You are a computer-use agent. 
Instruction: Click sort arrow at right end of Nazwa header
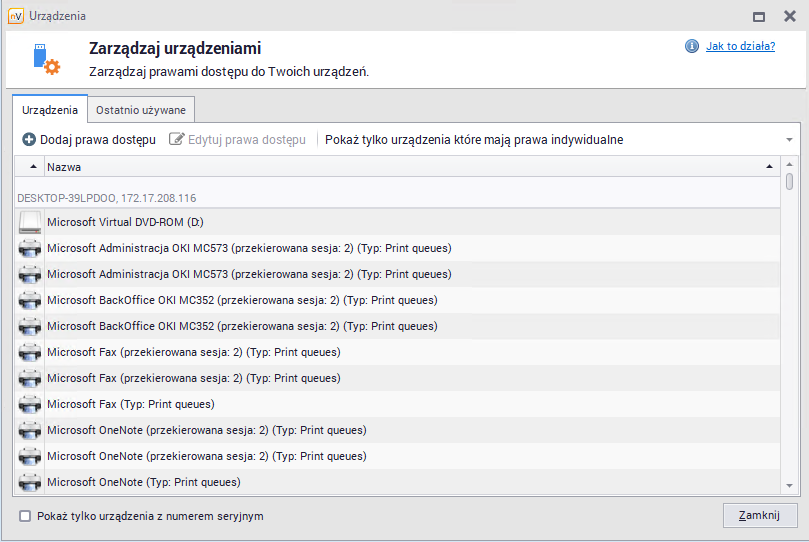coord(769,167)
